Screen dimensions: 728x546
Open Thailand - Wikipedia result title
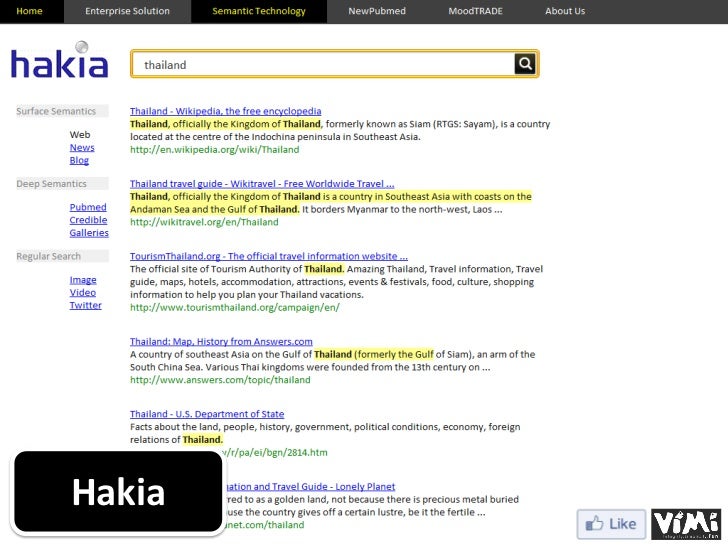225,111
